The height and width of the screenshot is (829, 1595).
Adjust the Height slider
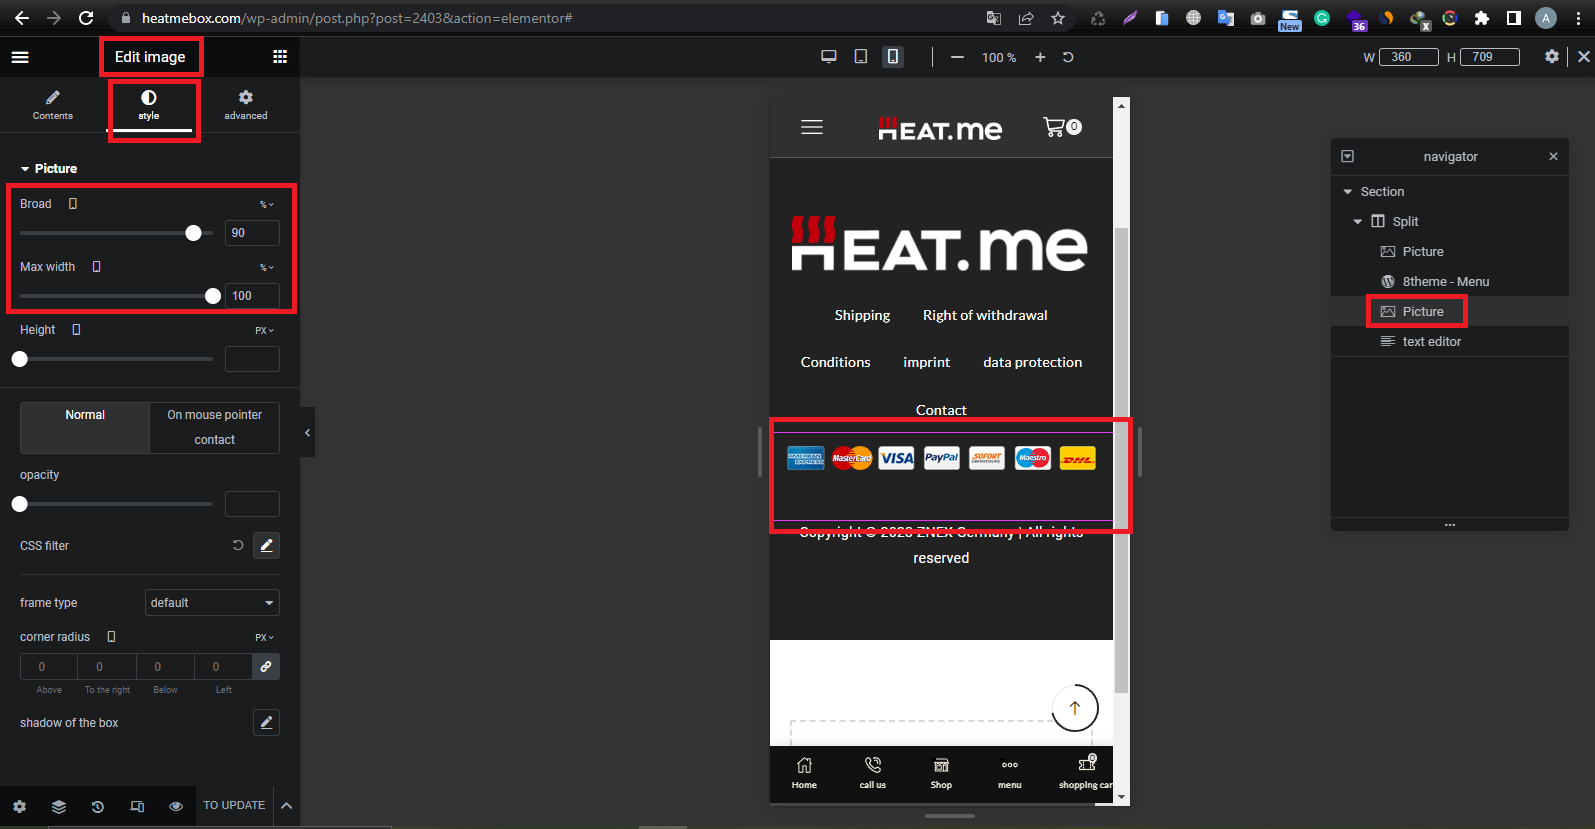click(116, 359)
